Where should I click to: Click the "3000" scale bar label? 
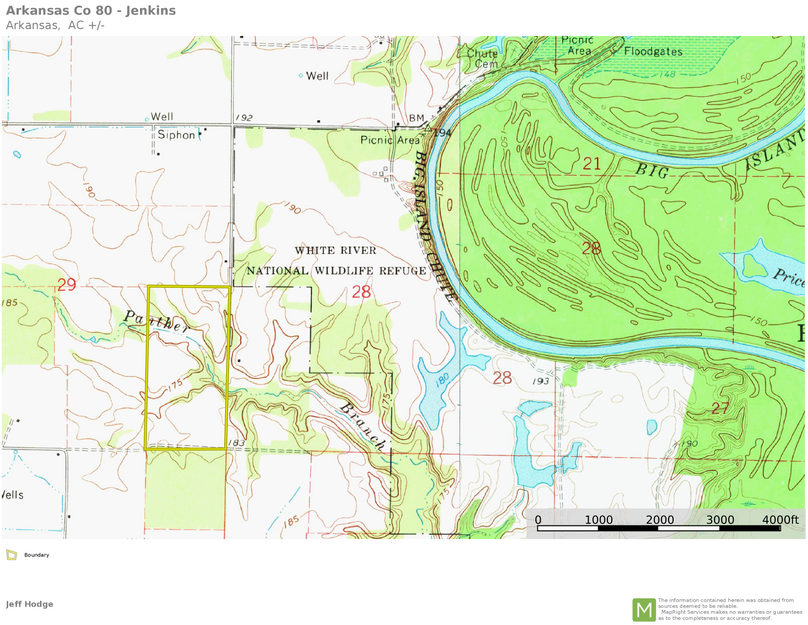coord(720,519)
